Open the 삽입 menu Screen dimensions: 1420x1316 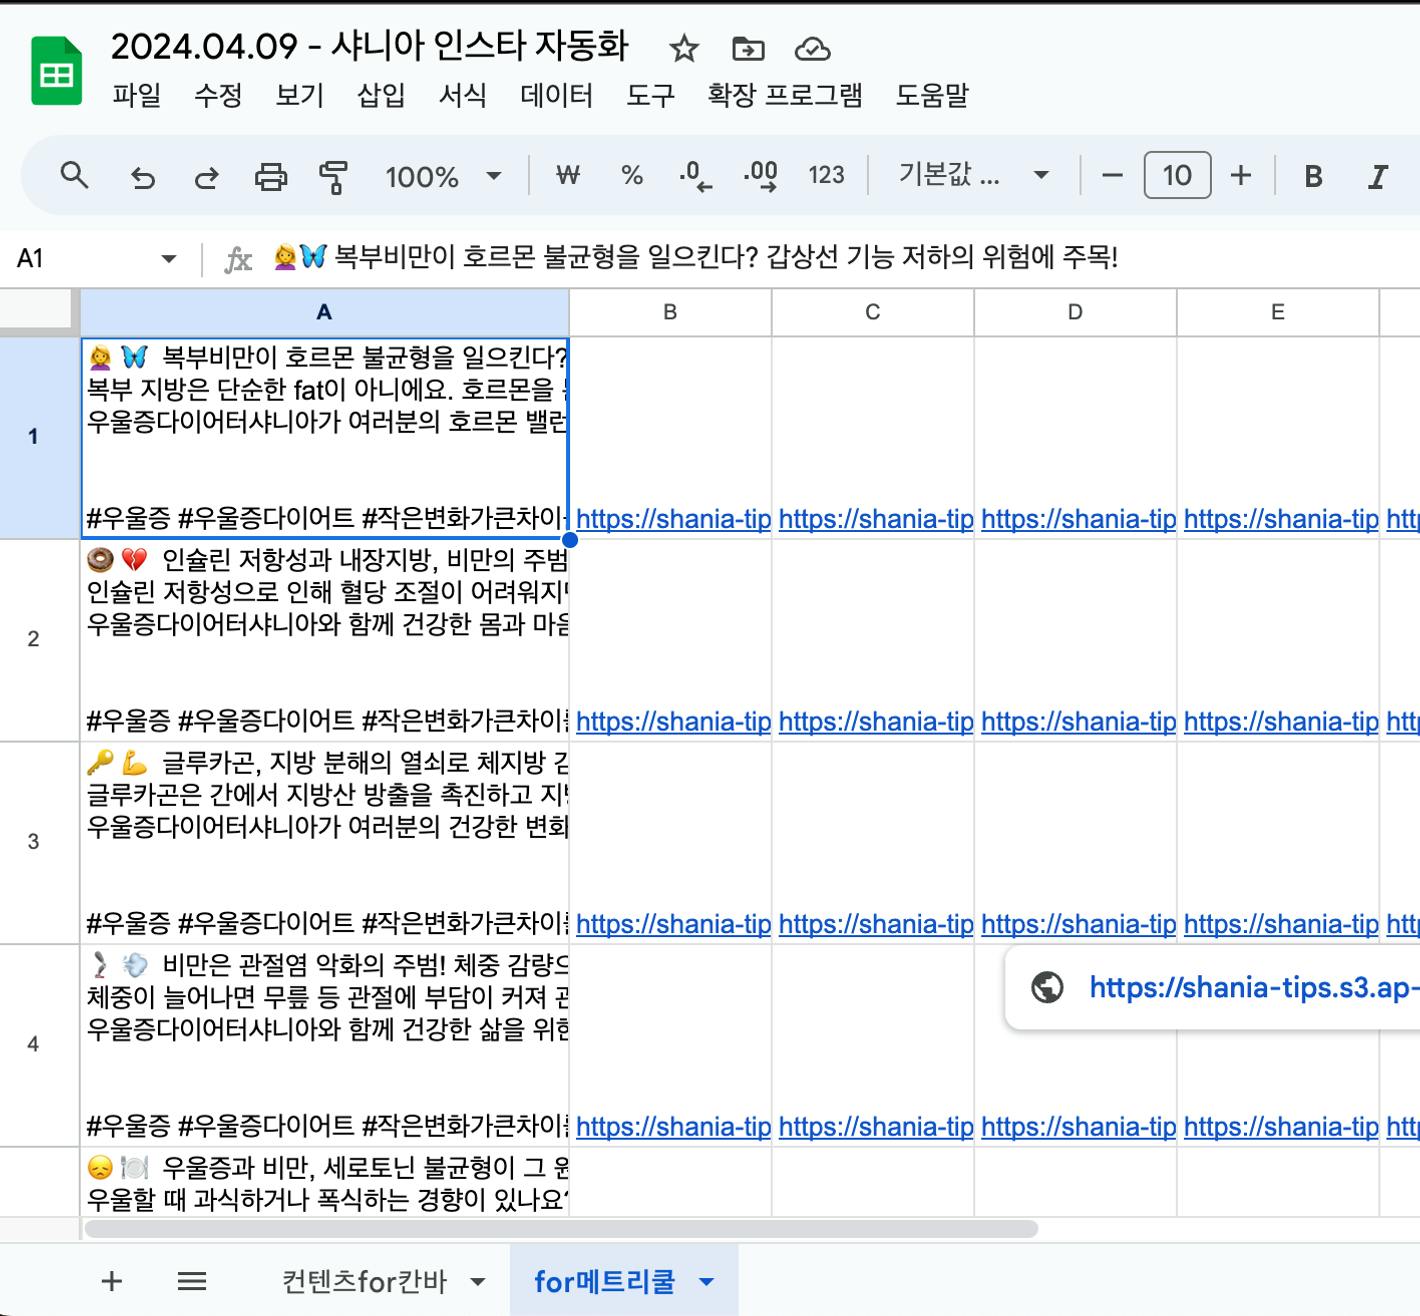381,95
